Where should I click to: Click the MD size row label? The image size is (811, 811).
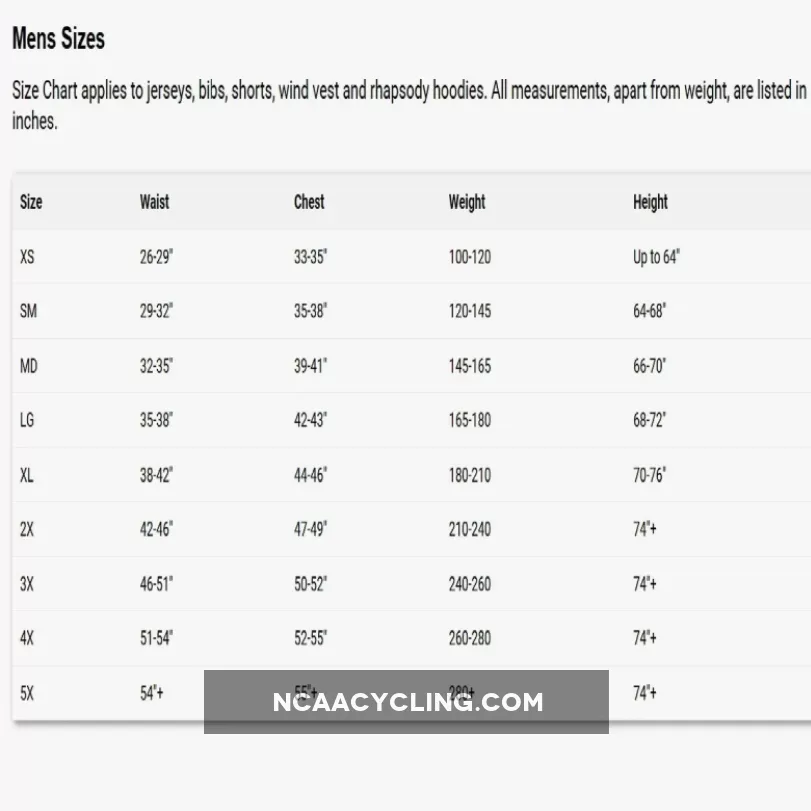click(28, 366)
